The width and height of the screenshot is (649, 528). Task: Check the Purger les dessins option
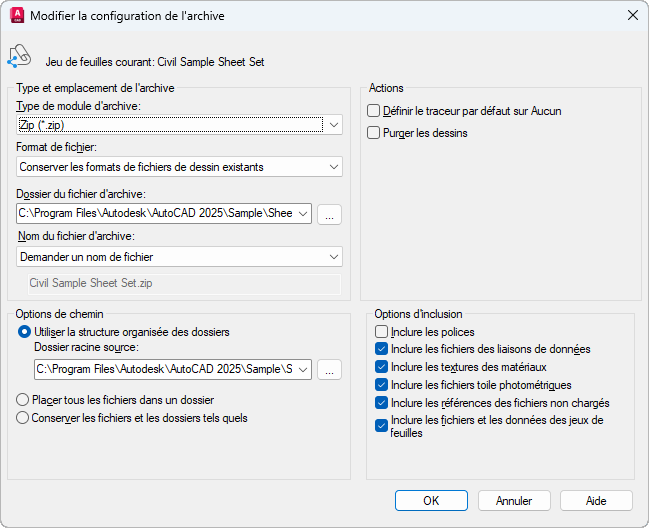click(374, 133)
